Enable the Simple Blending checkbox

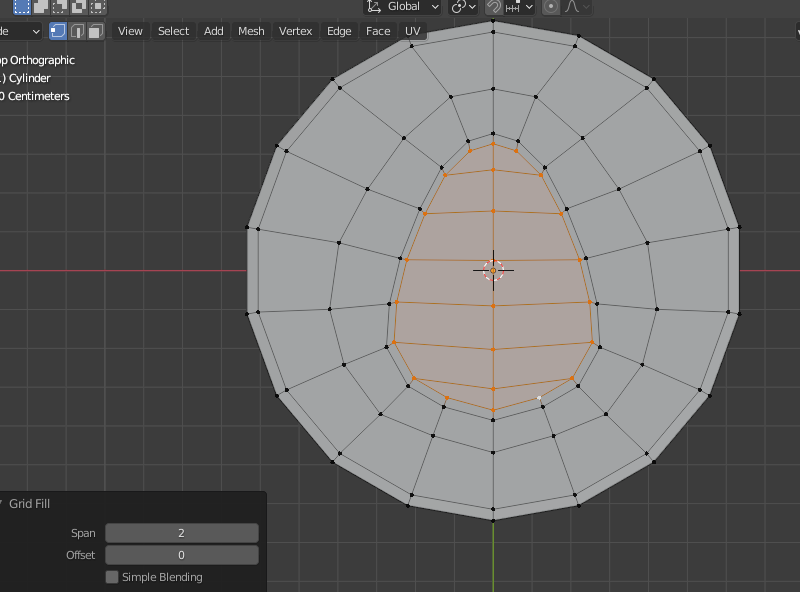(x=112, y=577)
